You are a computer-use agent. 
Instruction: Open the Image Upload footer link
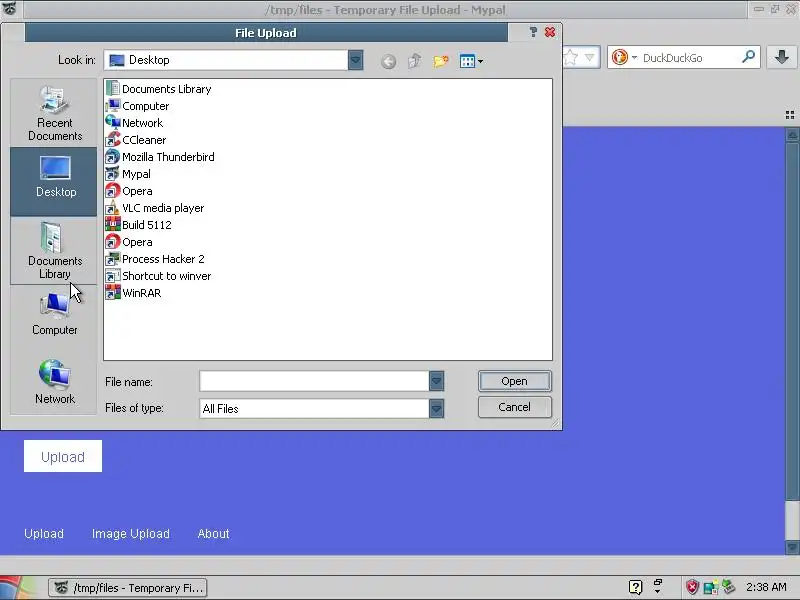click(131, 534)
